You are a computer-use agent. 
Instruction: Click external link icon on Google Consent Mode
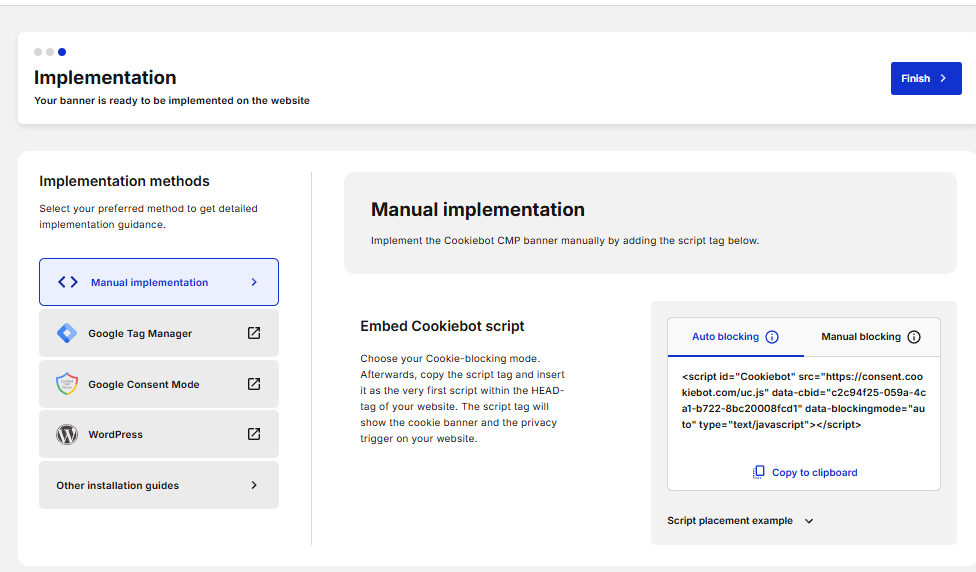(x=254, y=384)
